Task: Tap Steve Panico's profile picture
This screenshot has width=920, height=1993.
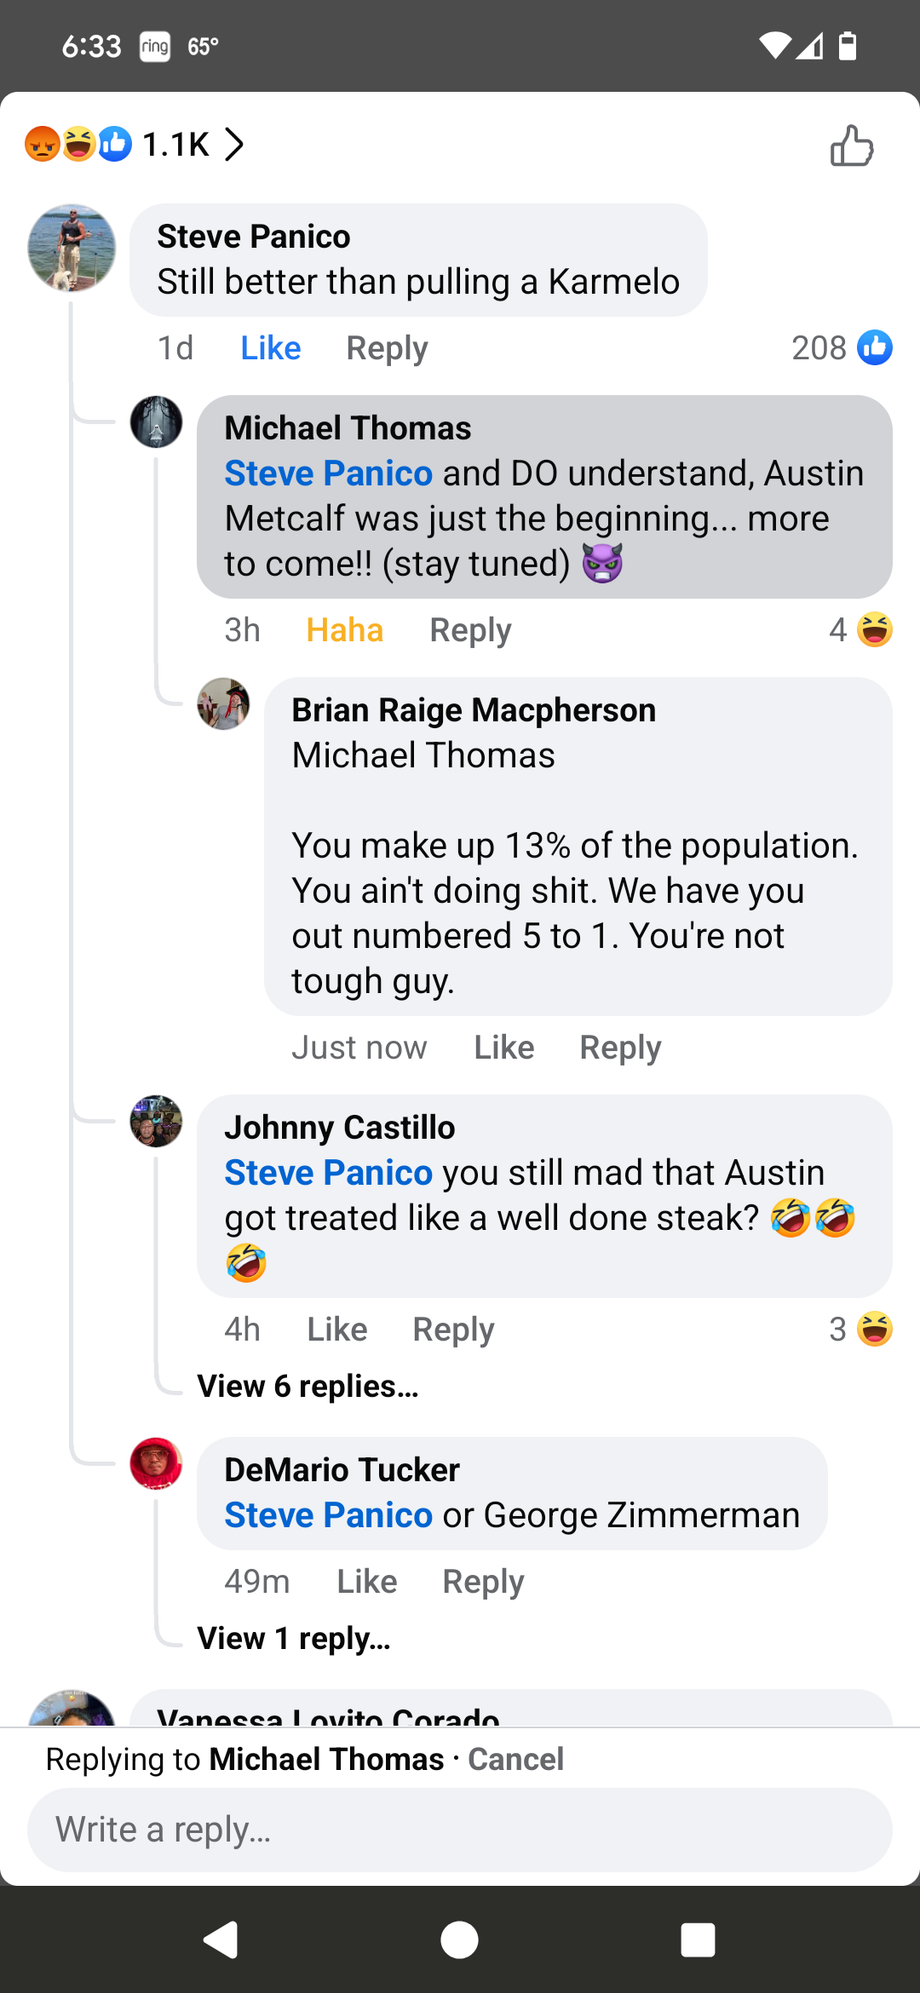Action: pos(71,248)
